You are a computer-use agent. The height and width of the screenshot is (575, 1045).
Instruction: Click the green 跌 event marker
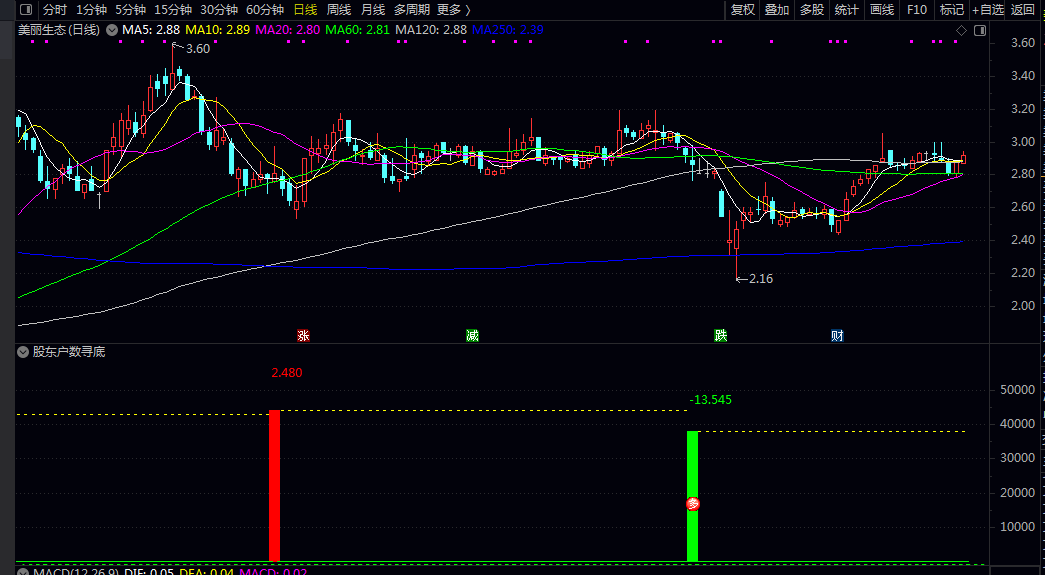click(x=720, y=335)
